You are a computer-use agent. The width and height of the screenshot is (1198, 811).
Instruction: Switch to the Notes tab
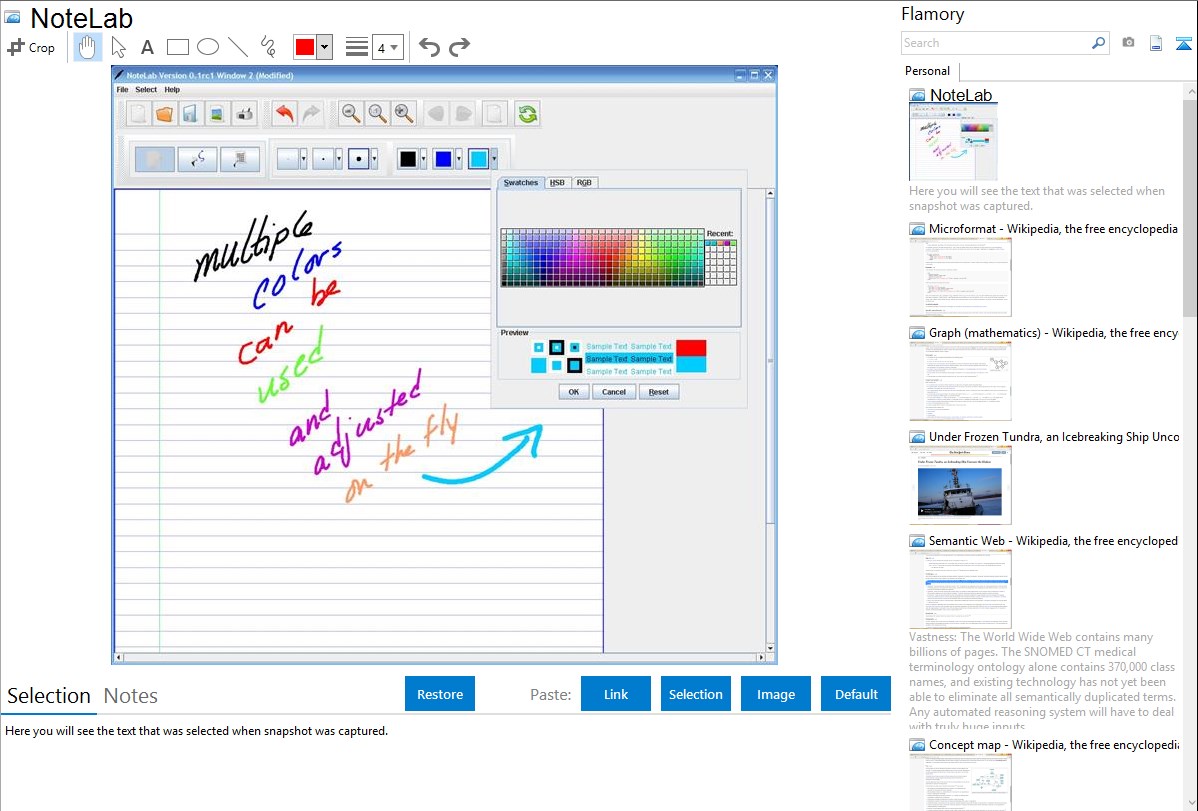click(x=130, y=696)
